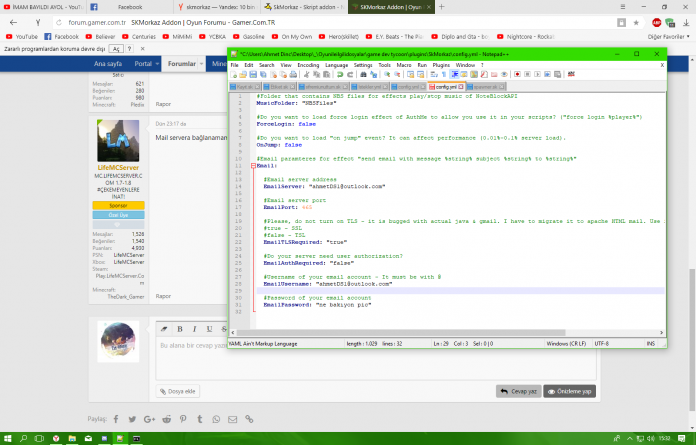The image size is (696, 445).
Task: Click the Open file folder icon in Notepad++
Action: pyautogui.click(x=243, y=75)
